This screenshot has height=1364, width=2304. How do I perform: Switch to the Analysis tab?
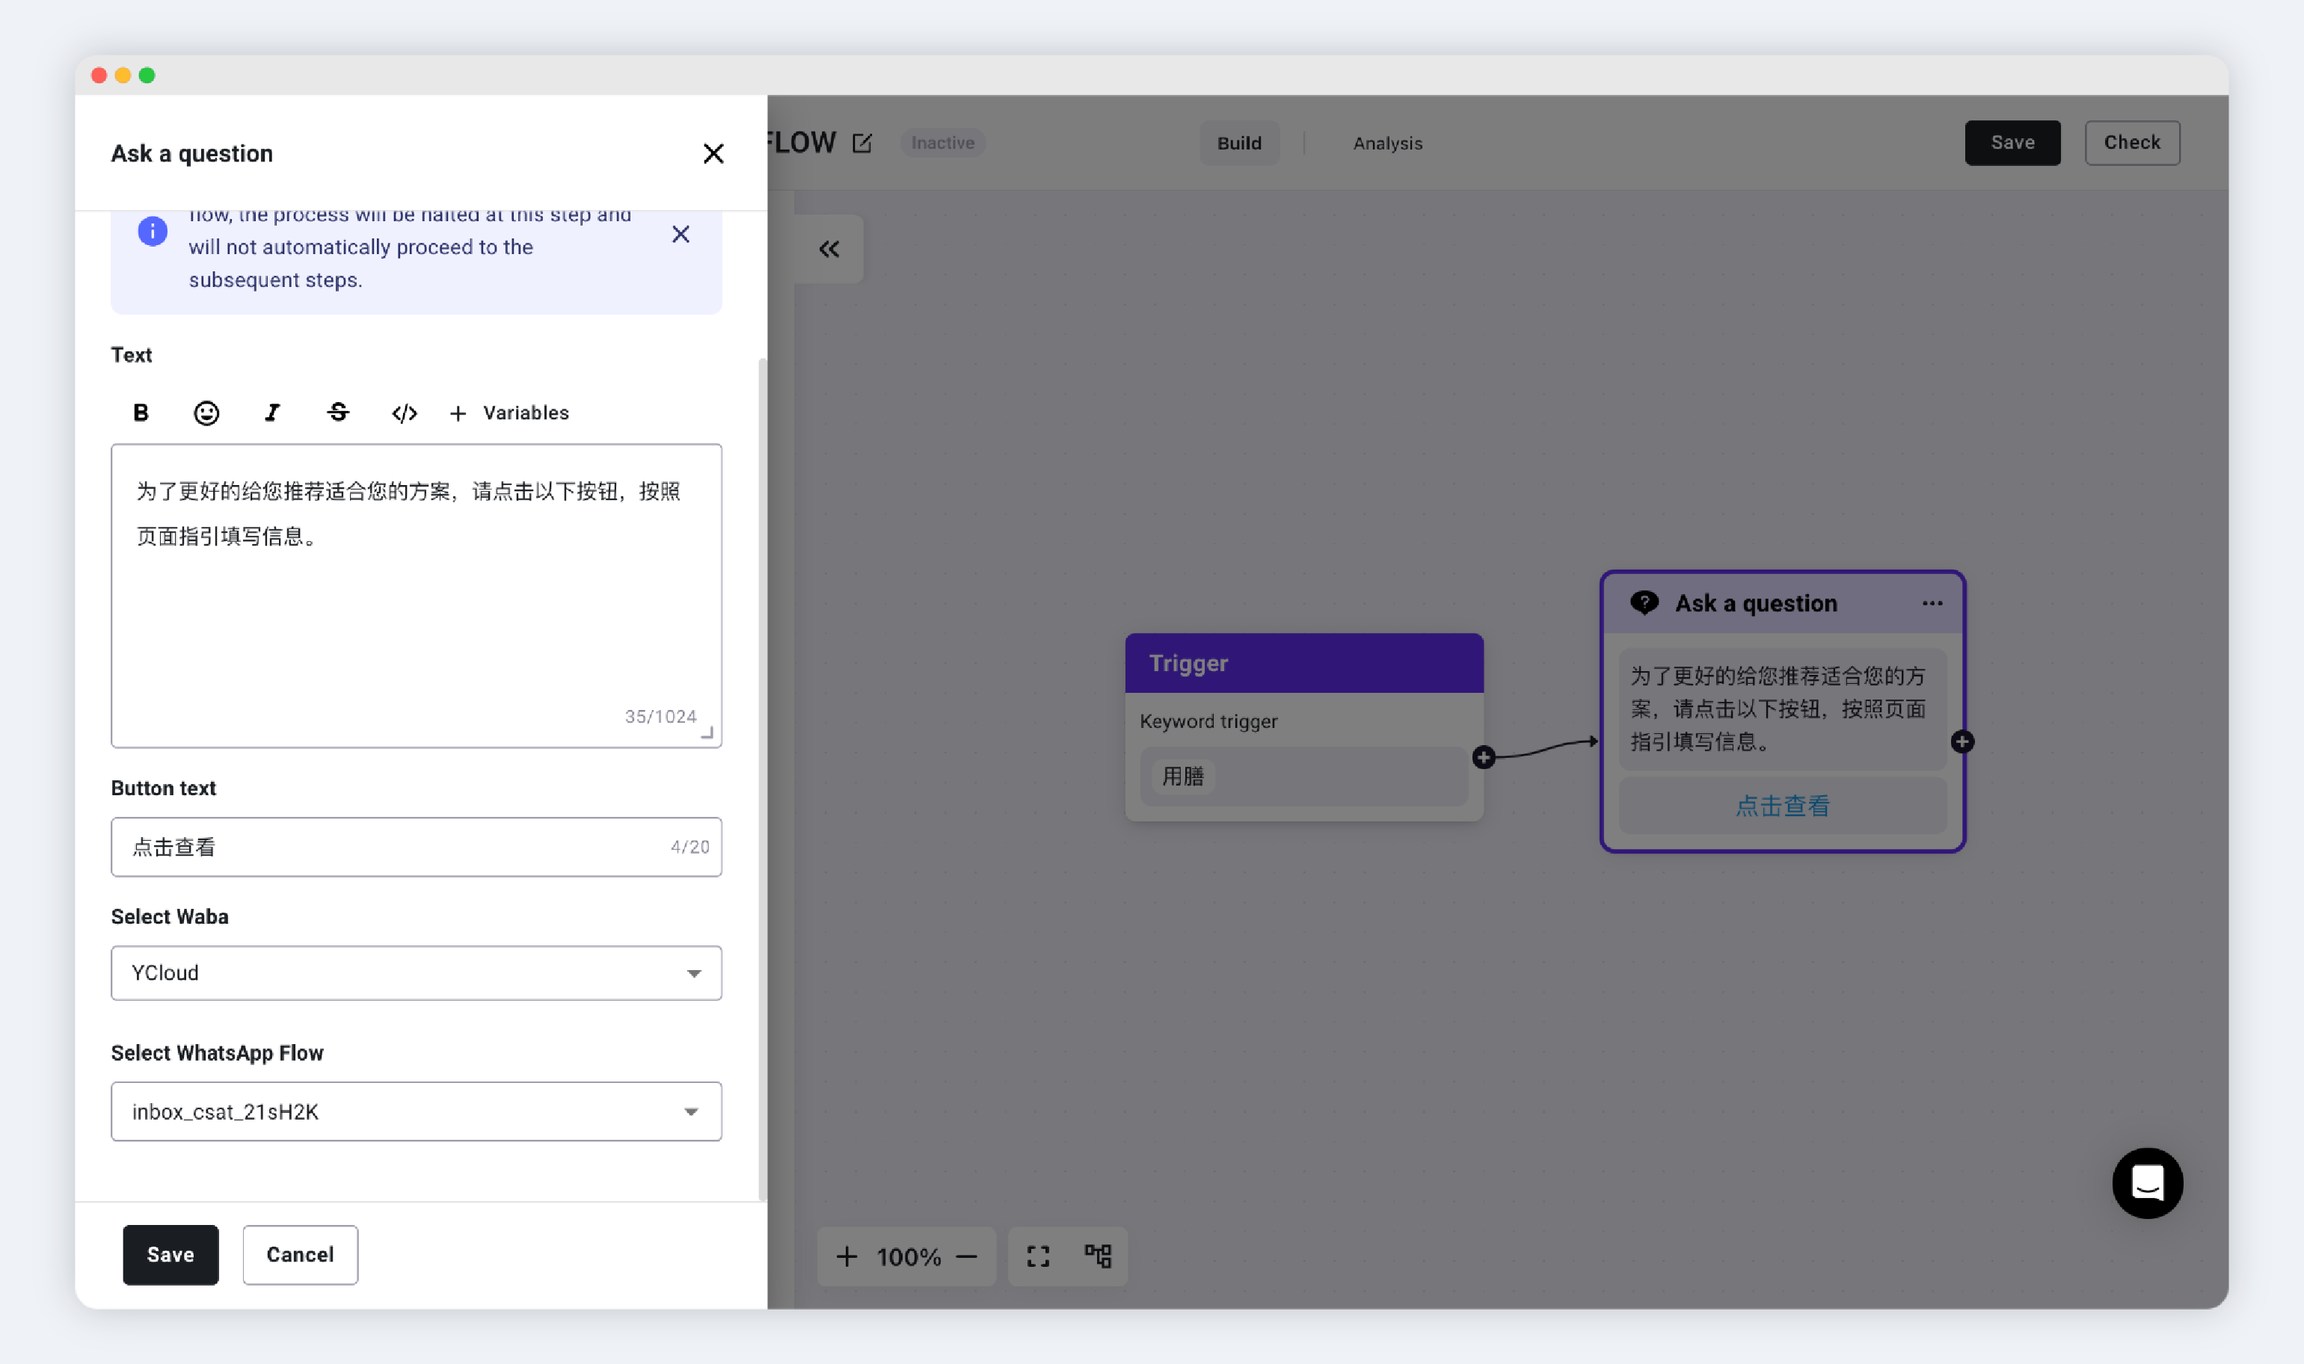click(x=1387, y=143)
